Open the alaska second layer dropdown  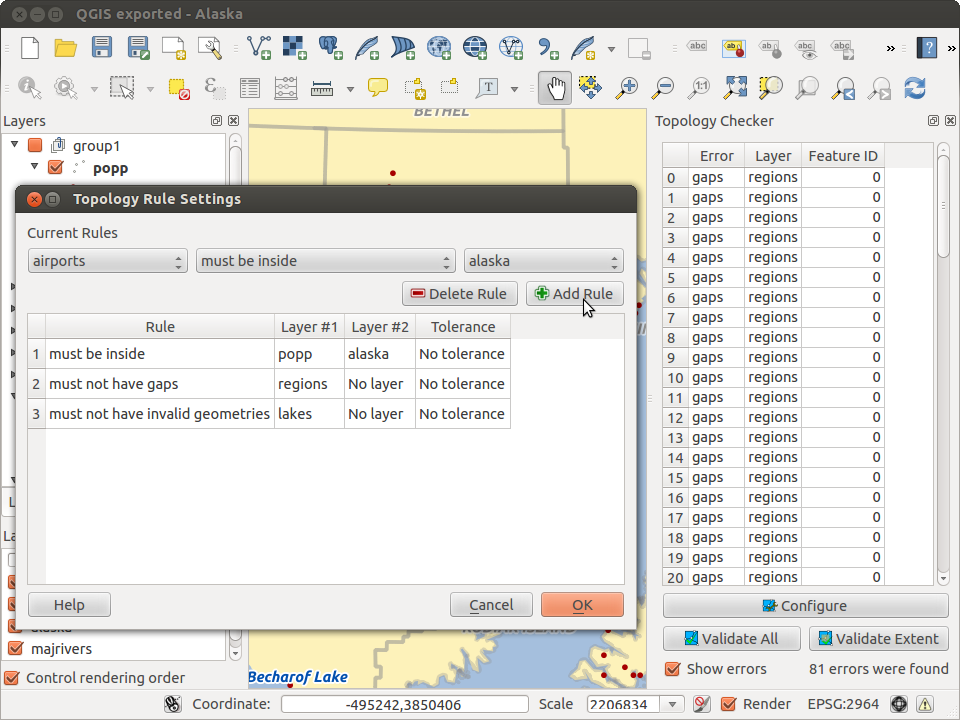tap(543, 261)
